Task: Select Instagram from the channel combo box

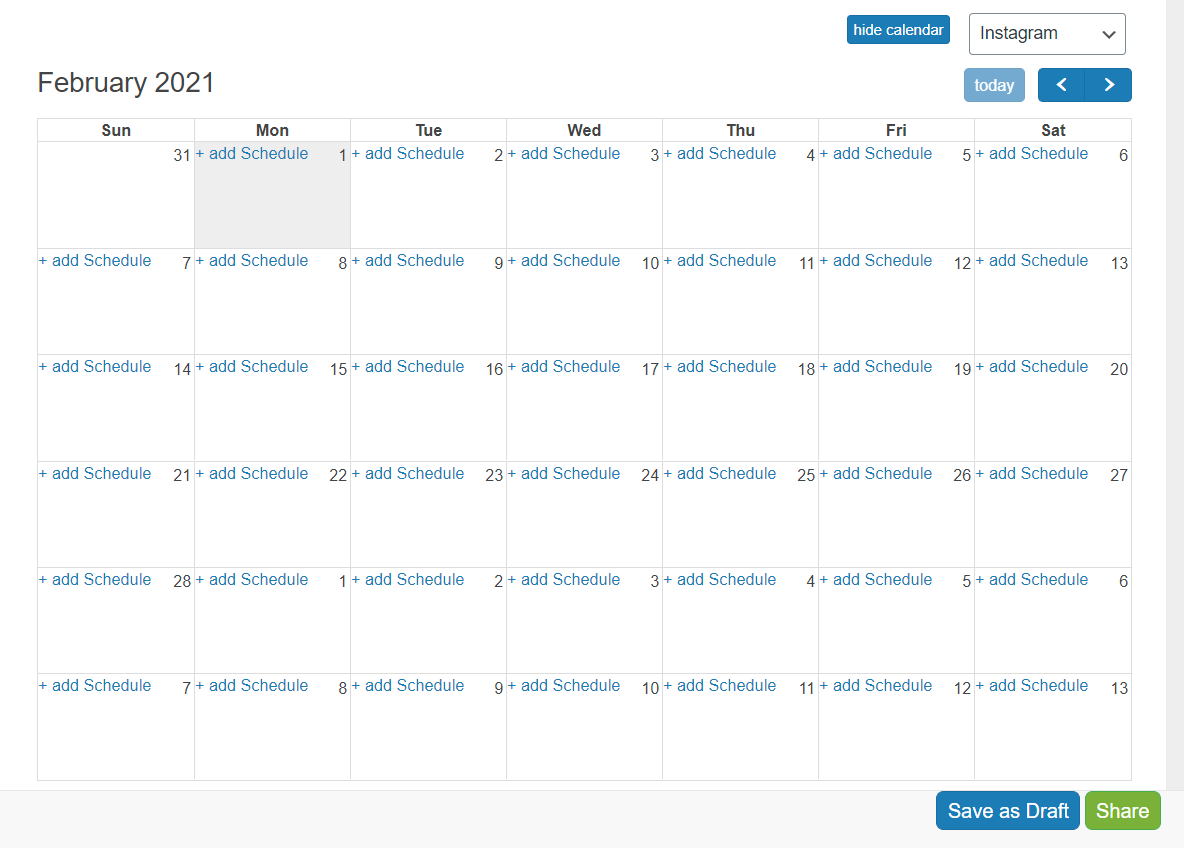Action: click(1046, 33)
